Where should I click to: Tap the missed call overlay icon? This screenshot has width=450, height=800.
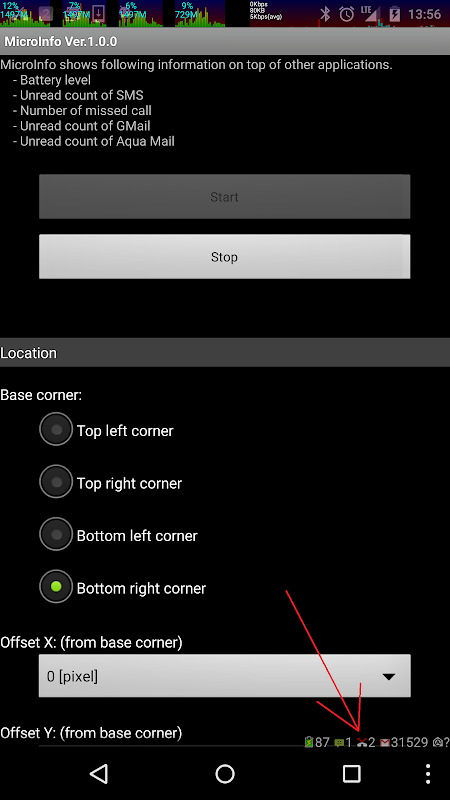tap(362, 742)
